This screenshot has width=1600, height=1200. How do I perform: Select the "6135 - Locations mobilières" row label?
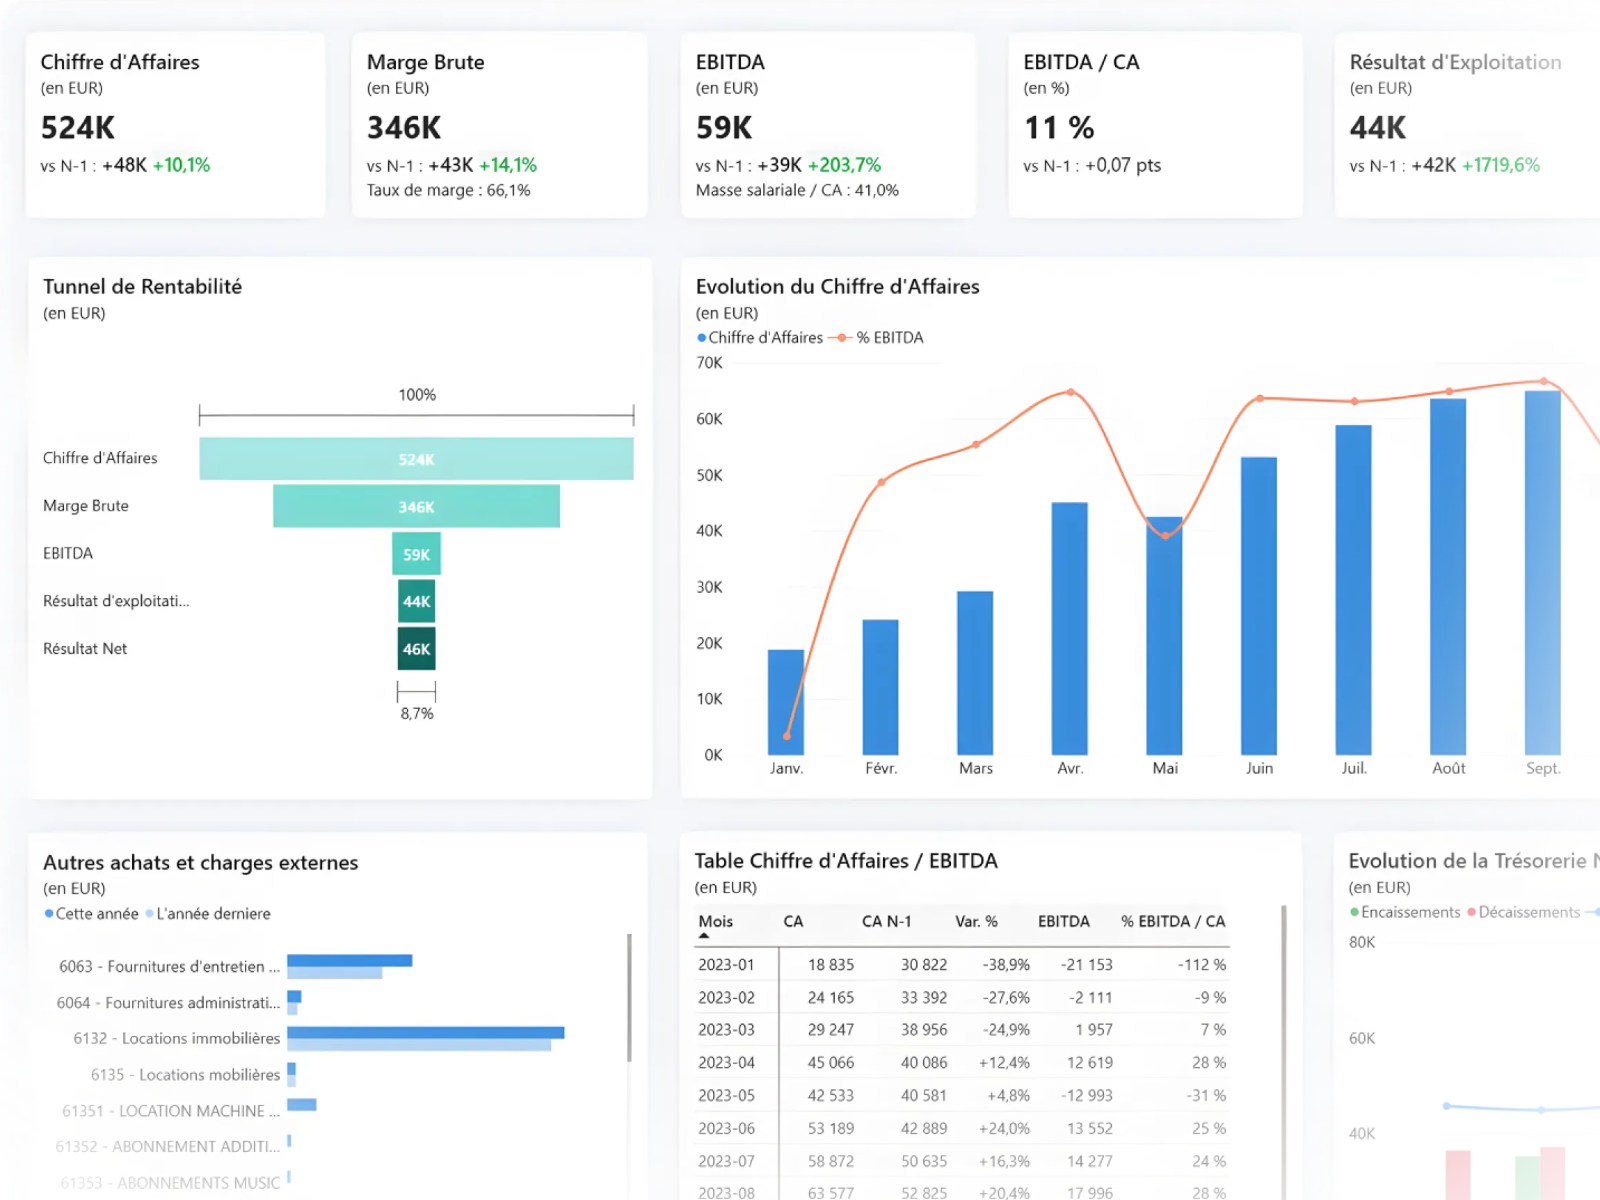point(185,1074)
